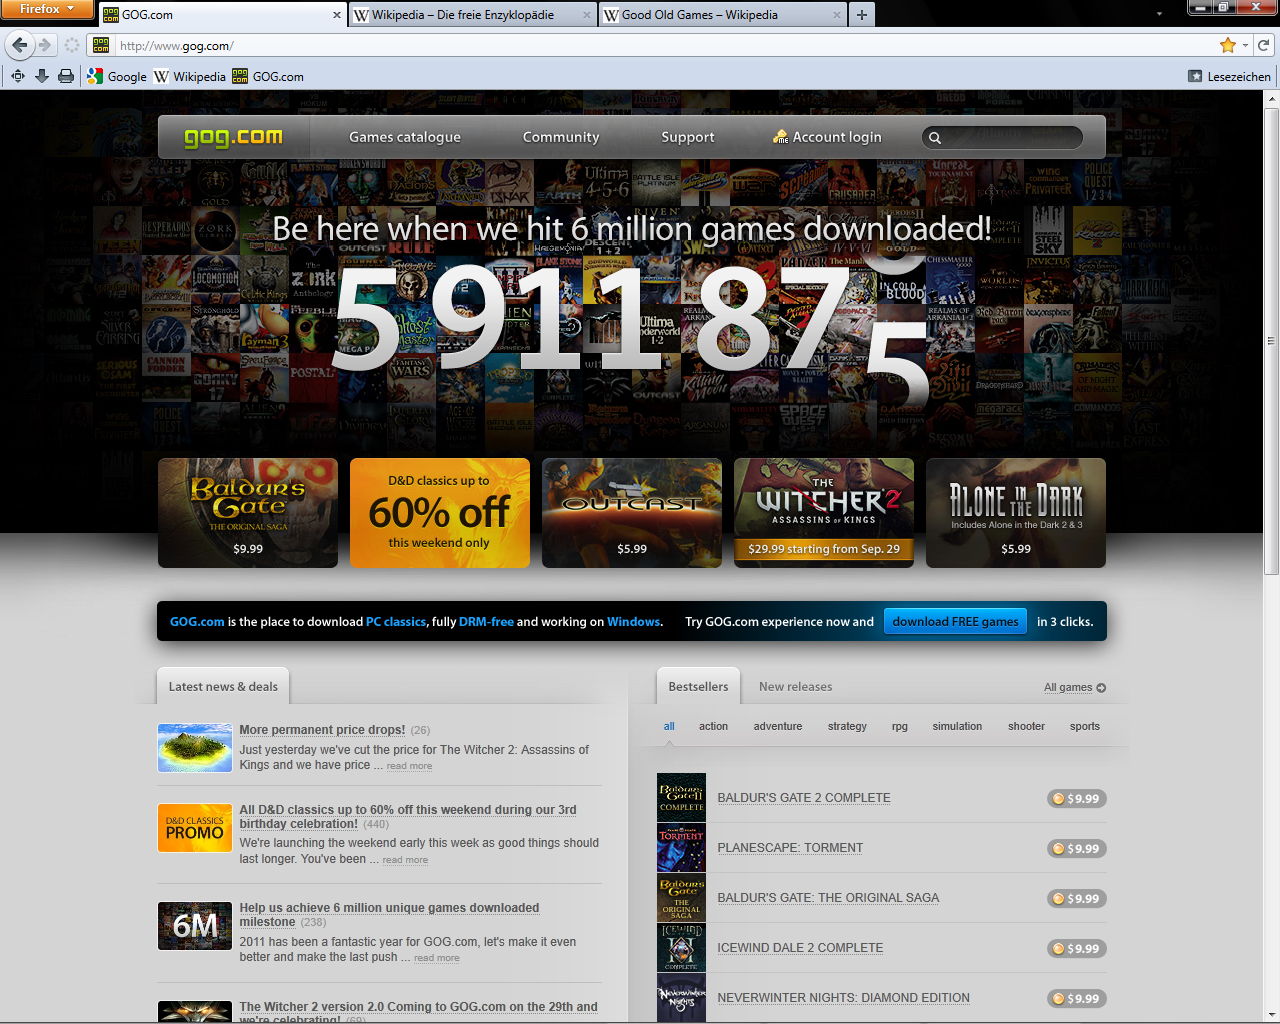Screen dimensions: 1280x1024
Task: Filter bestsellers by strategy genre
Action: (847, 727)
